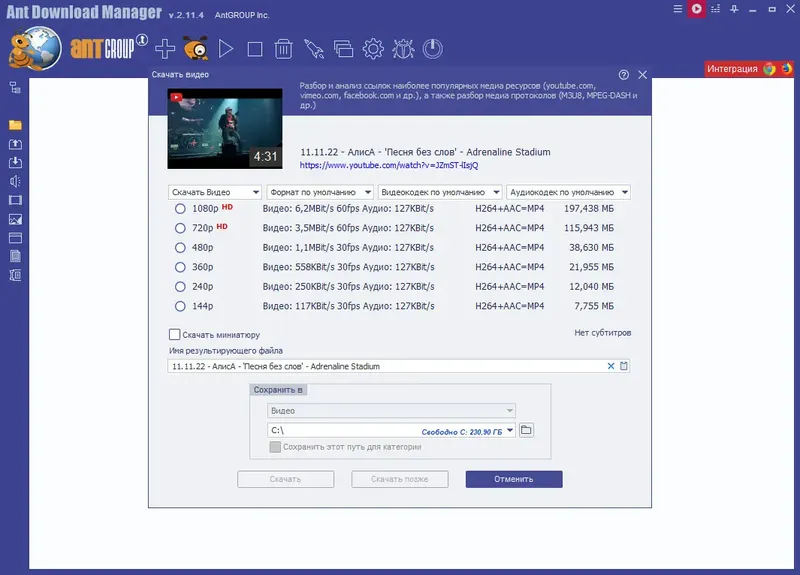Open the stacked windows icon in toolbar
800x575 pixels.
[x=343, y=49]
